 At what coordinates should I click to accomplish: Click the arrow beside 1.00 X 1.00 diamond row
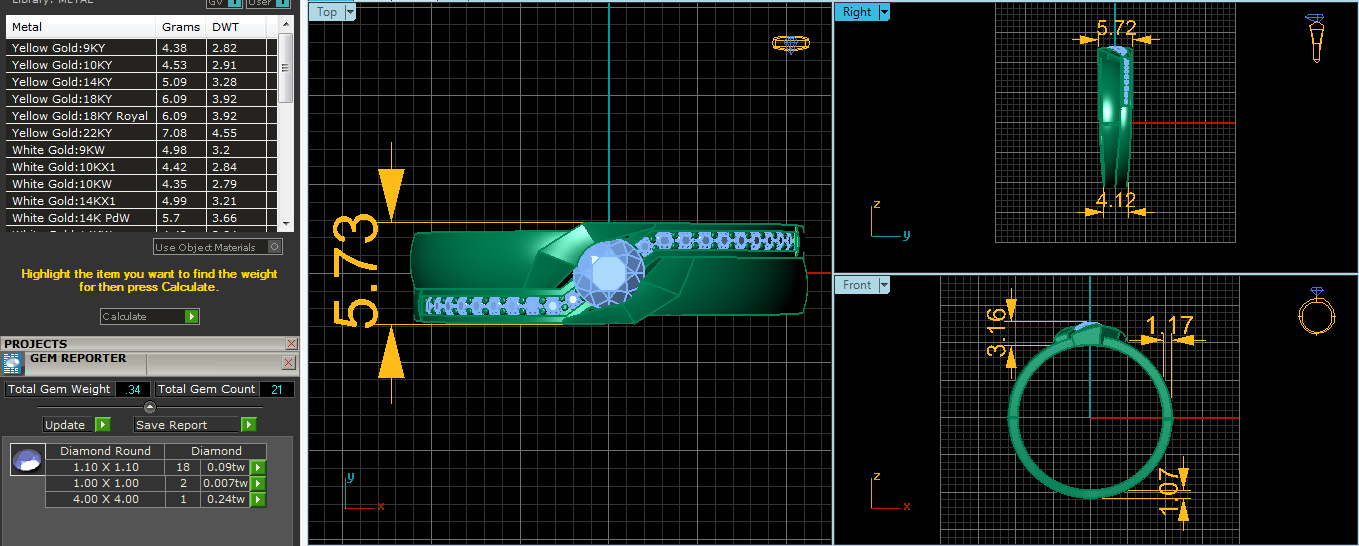pos(257,483)
